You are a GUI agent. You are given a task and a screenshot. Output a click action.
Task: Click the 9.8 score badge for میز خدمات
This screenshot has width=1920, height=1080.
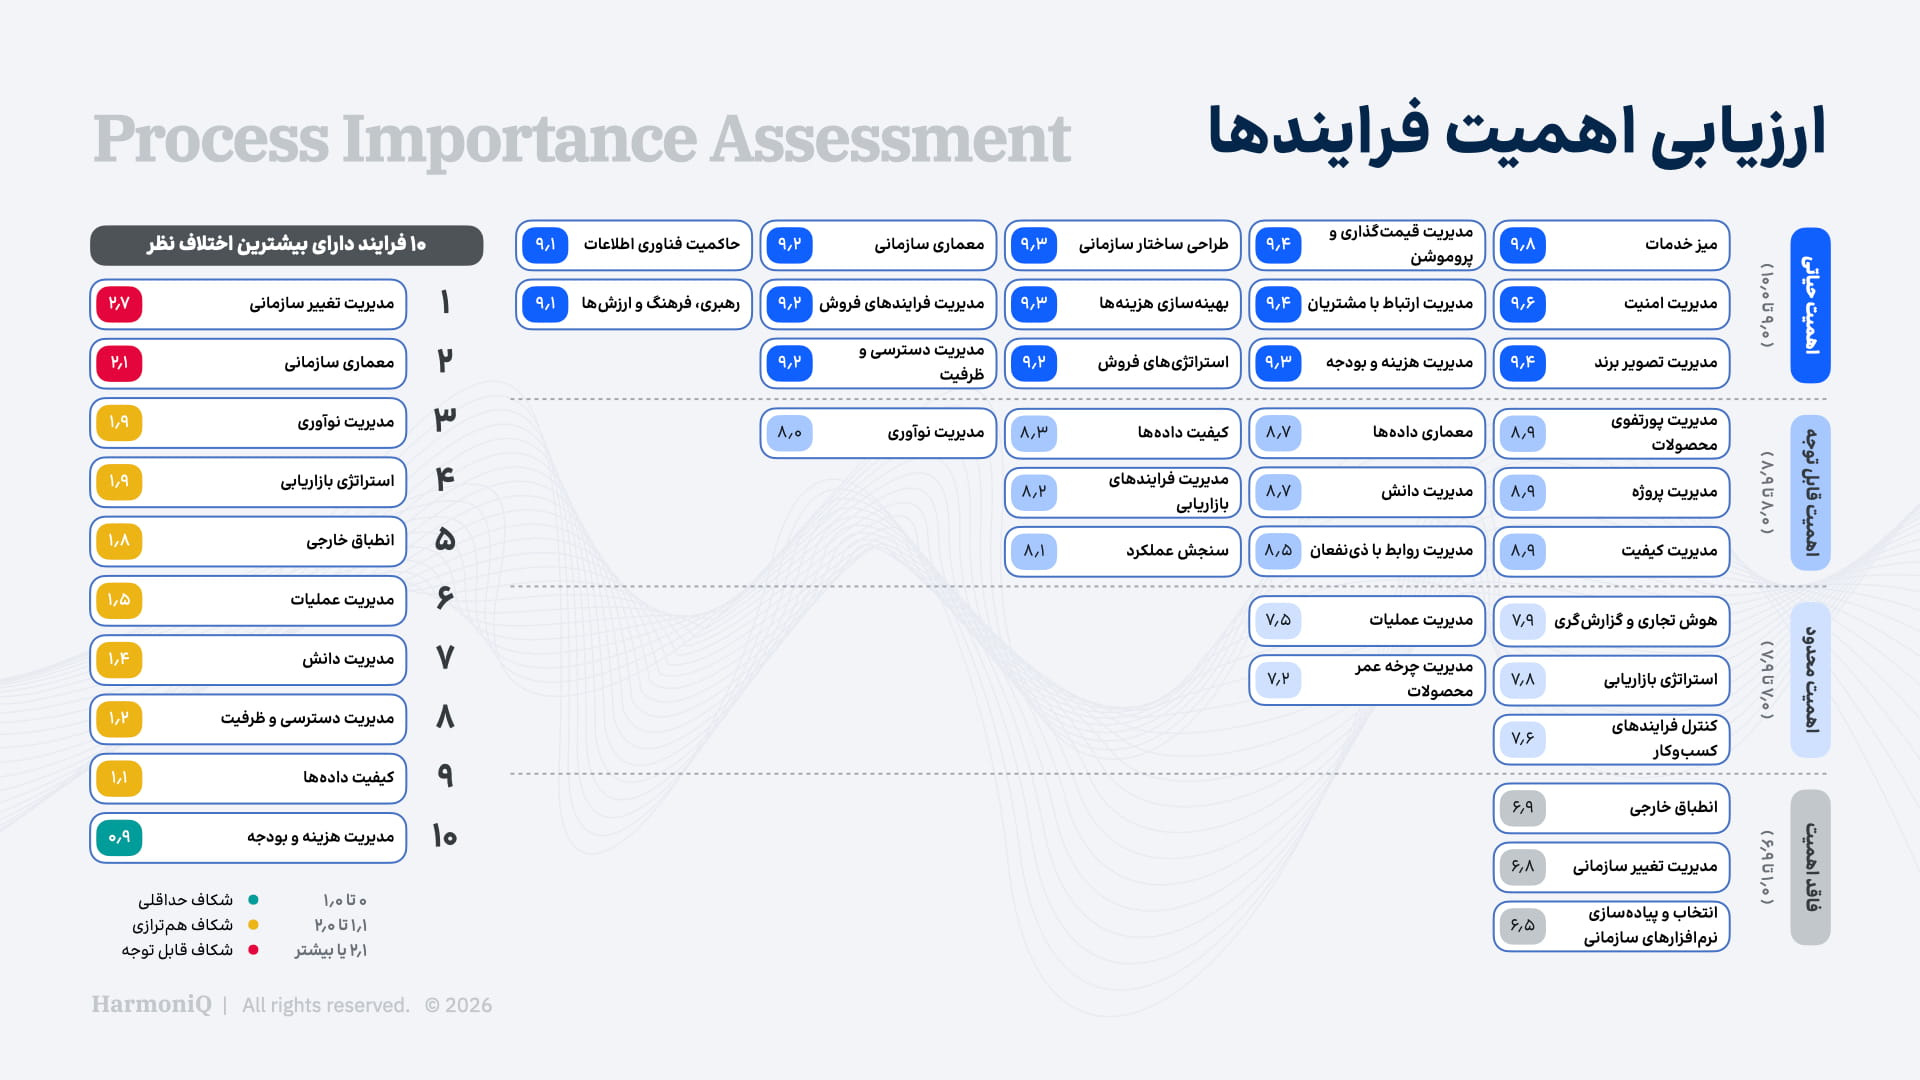1522,245
